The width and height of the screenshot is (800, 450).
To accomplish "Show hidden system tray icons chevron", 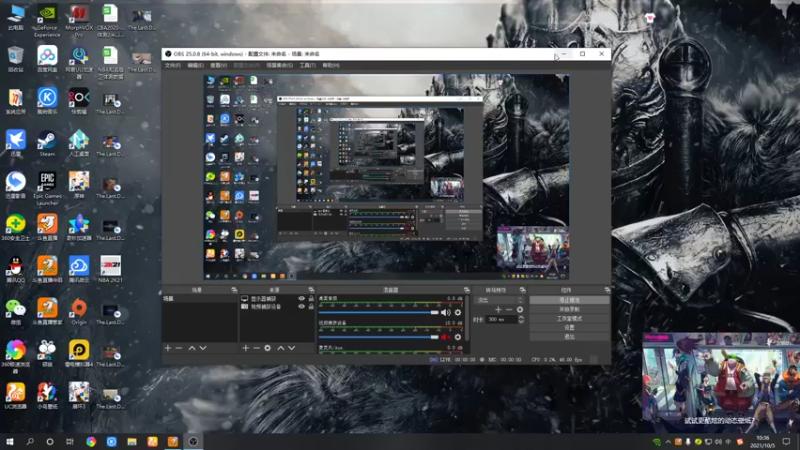I will tap(668, 442).
